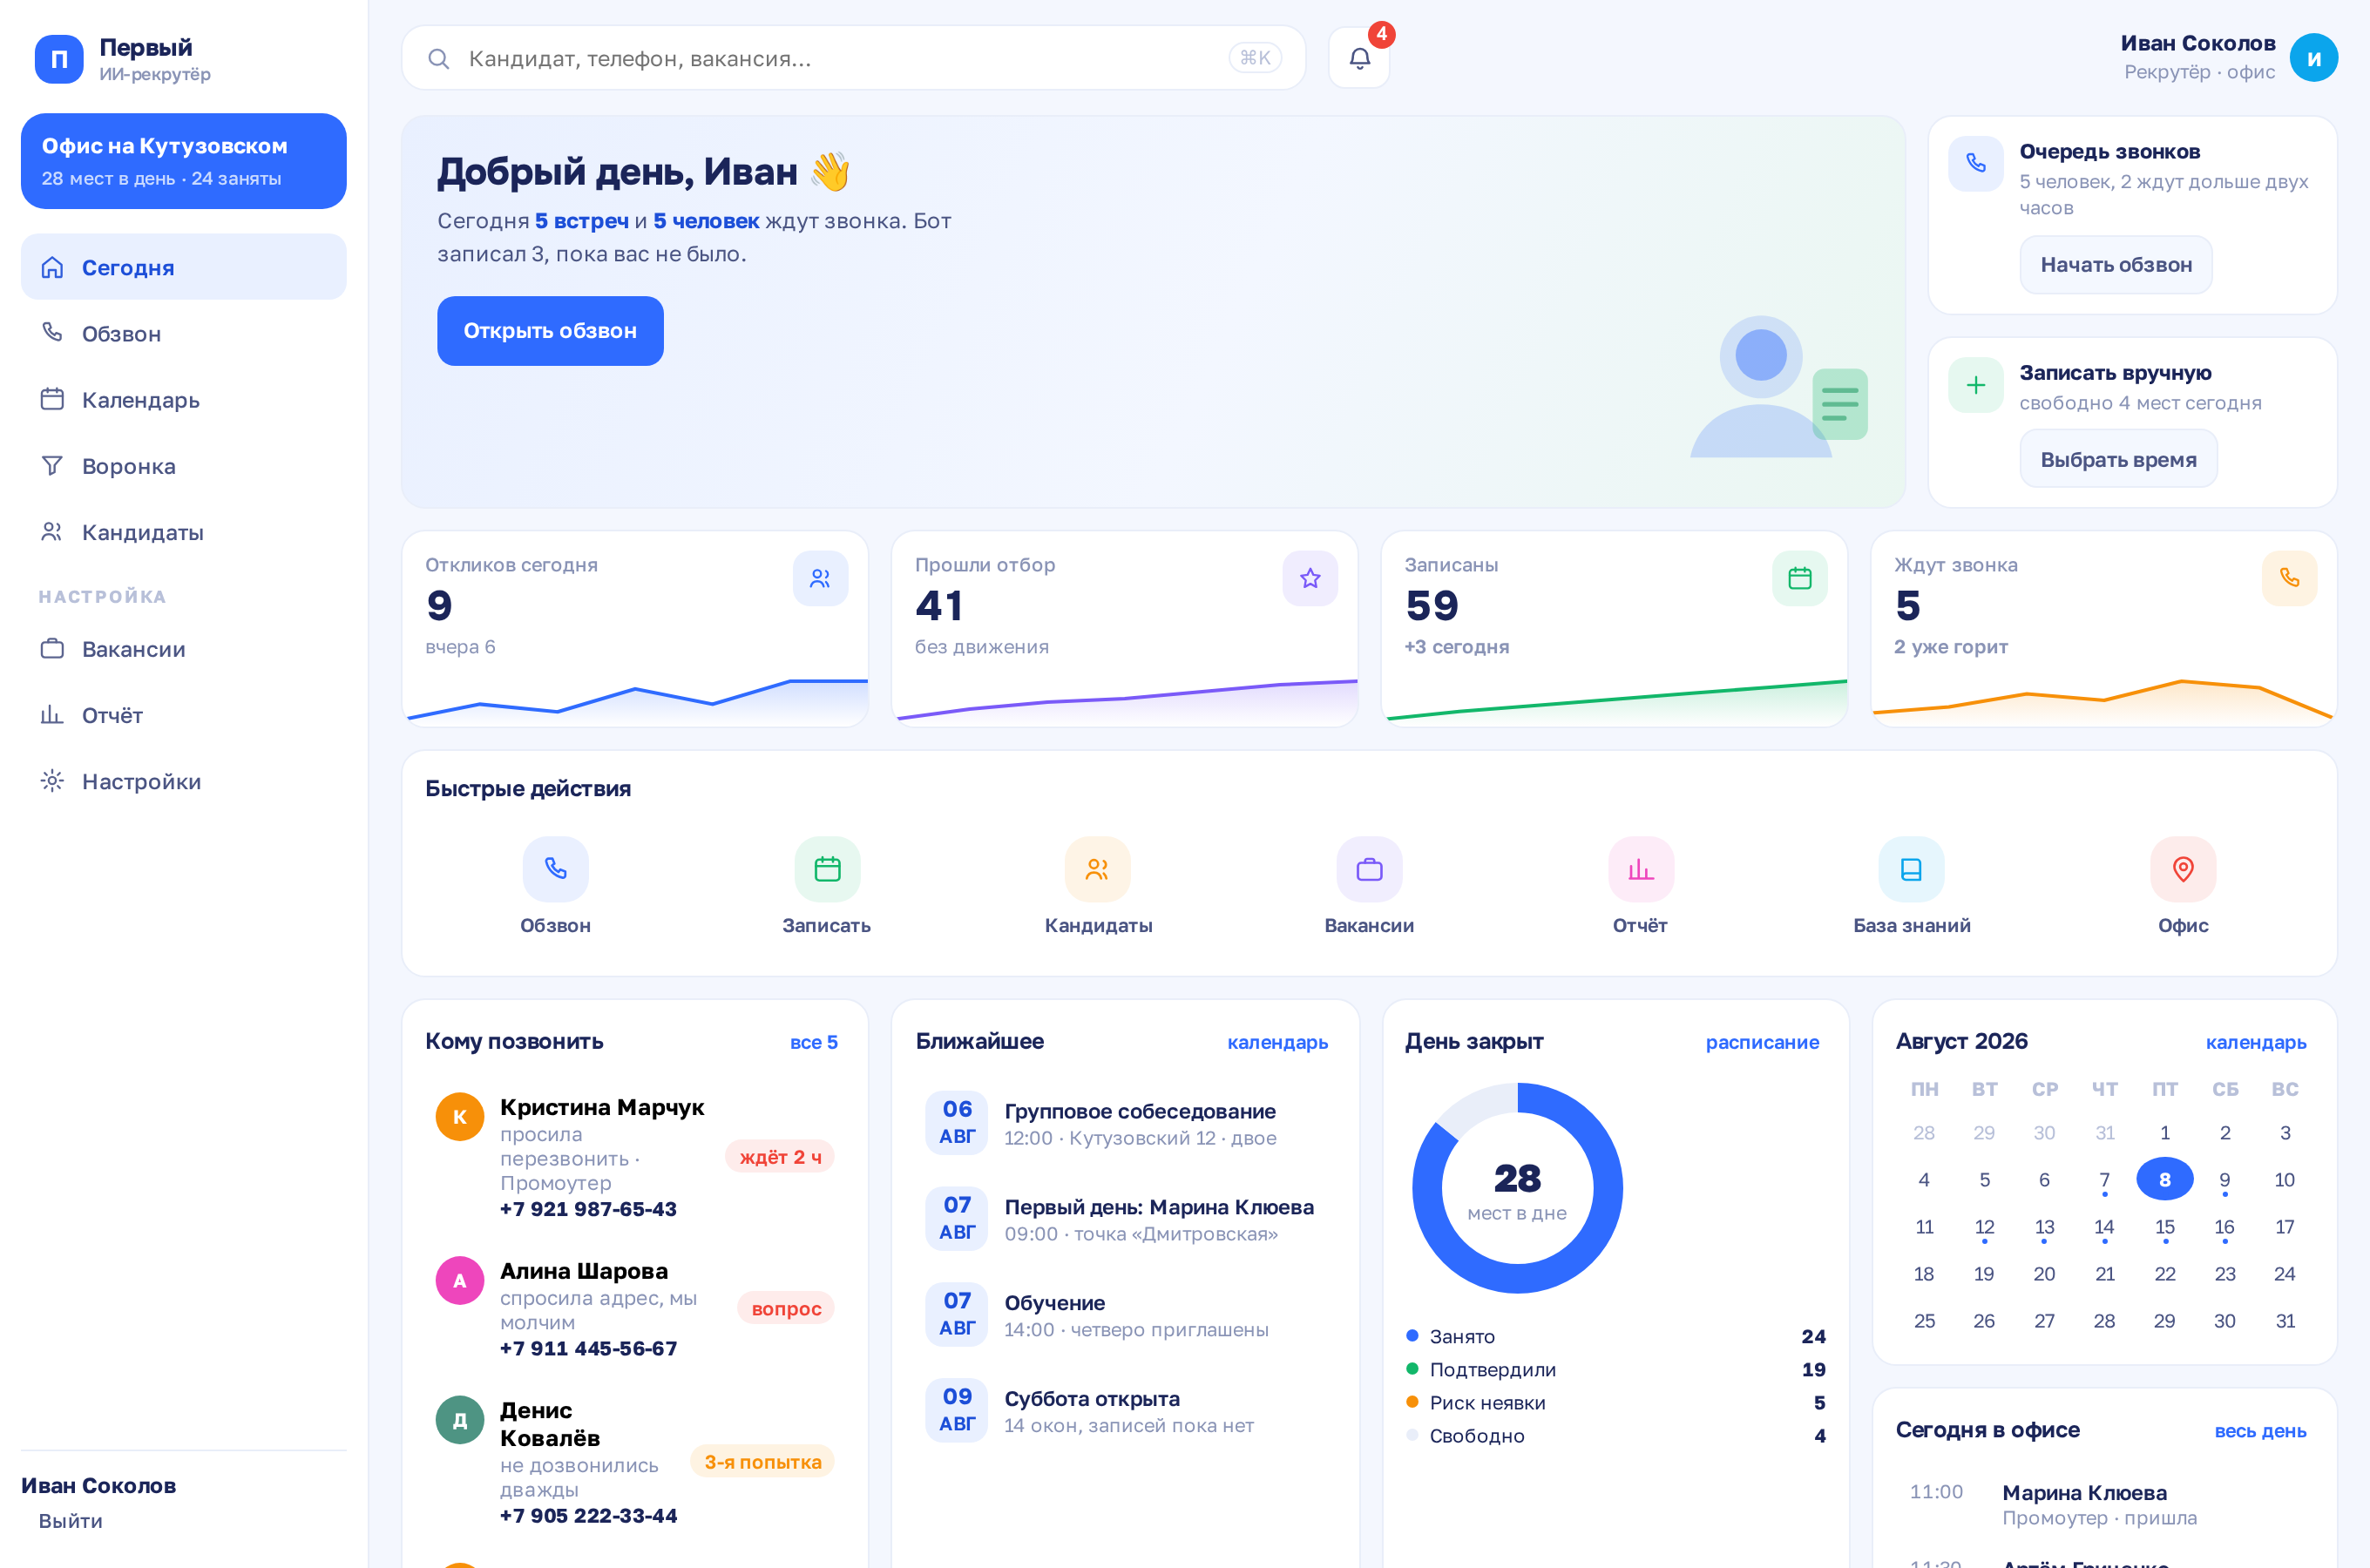This screenshot has width=2370, height=1568.
Task: Click the 28 мест в дне donut chart
Action: [x=1517, y=1188]
